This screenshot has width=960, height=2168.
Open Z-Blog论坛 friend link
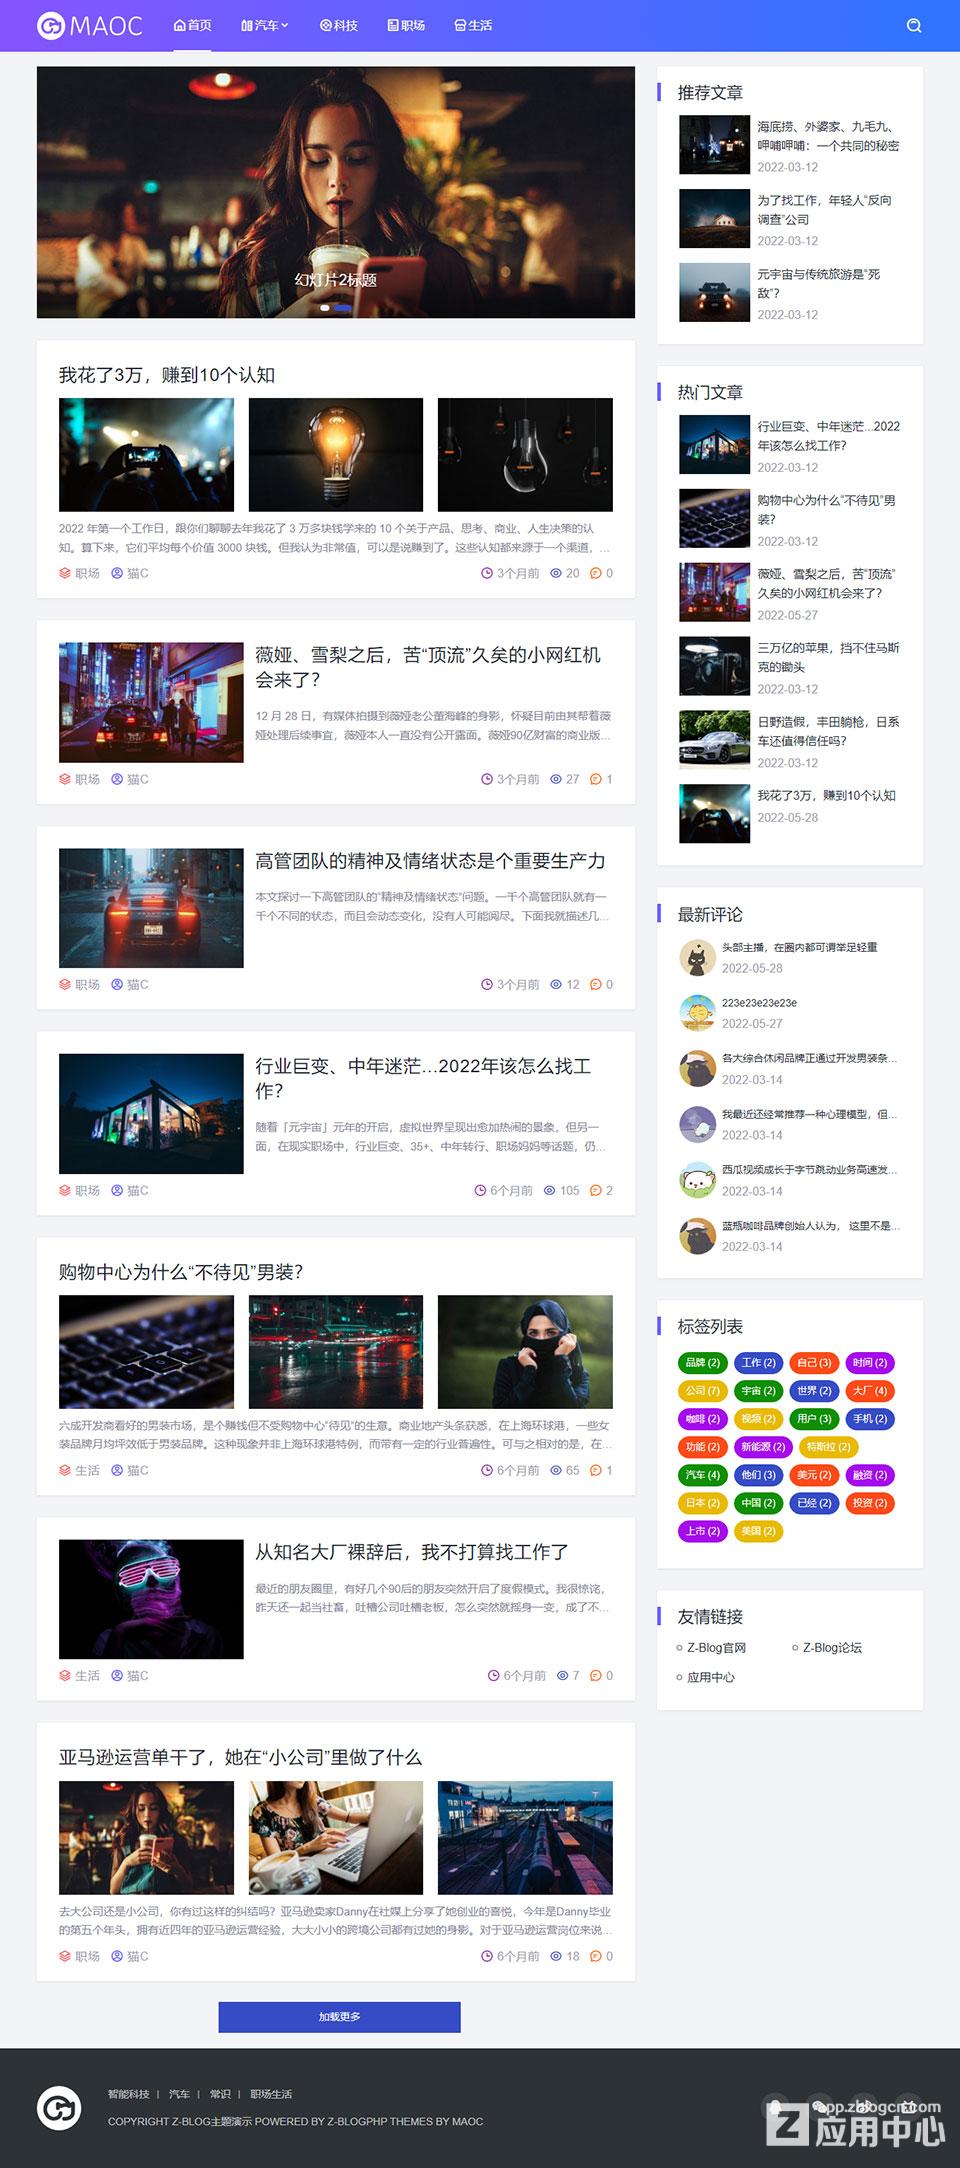pyautogui.click(x=832, y=1648)
